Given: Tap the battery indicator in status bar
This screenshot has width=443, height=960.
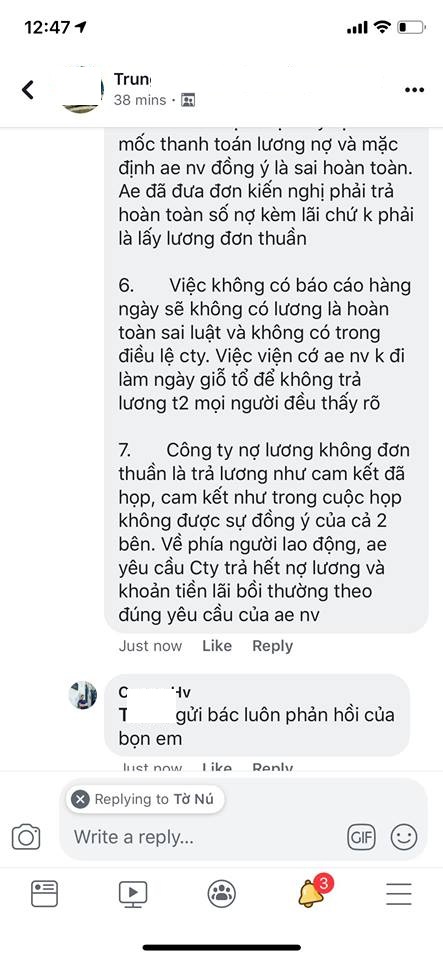Looking at the screenshot, I should 411,27.
